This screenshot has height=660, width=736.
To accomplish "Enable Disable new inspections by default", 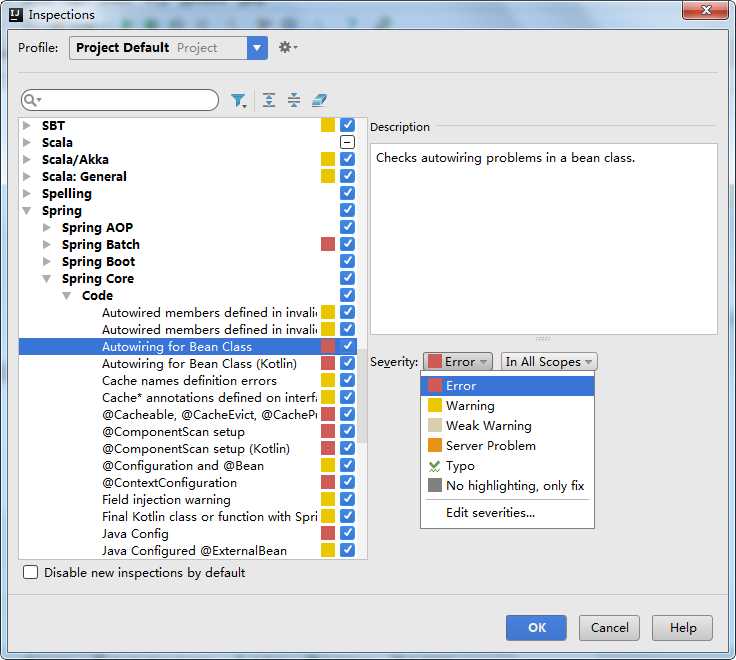I will pyautogui.click(x=31, y=572).
